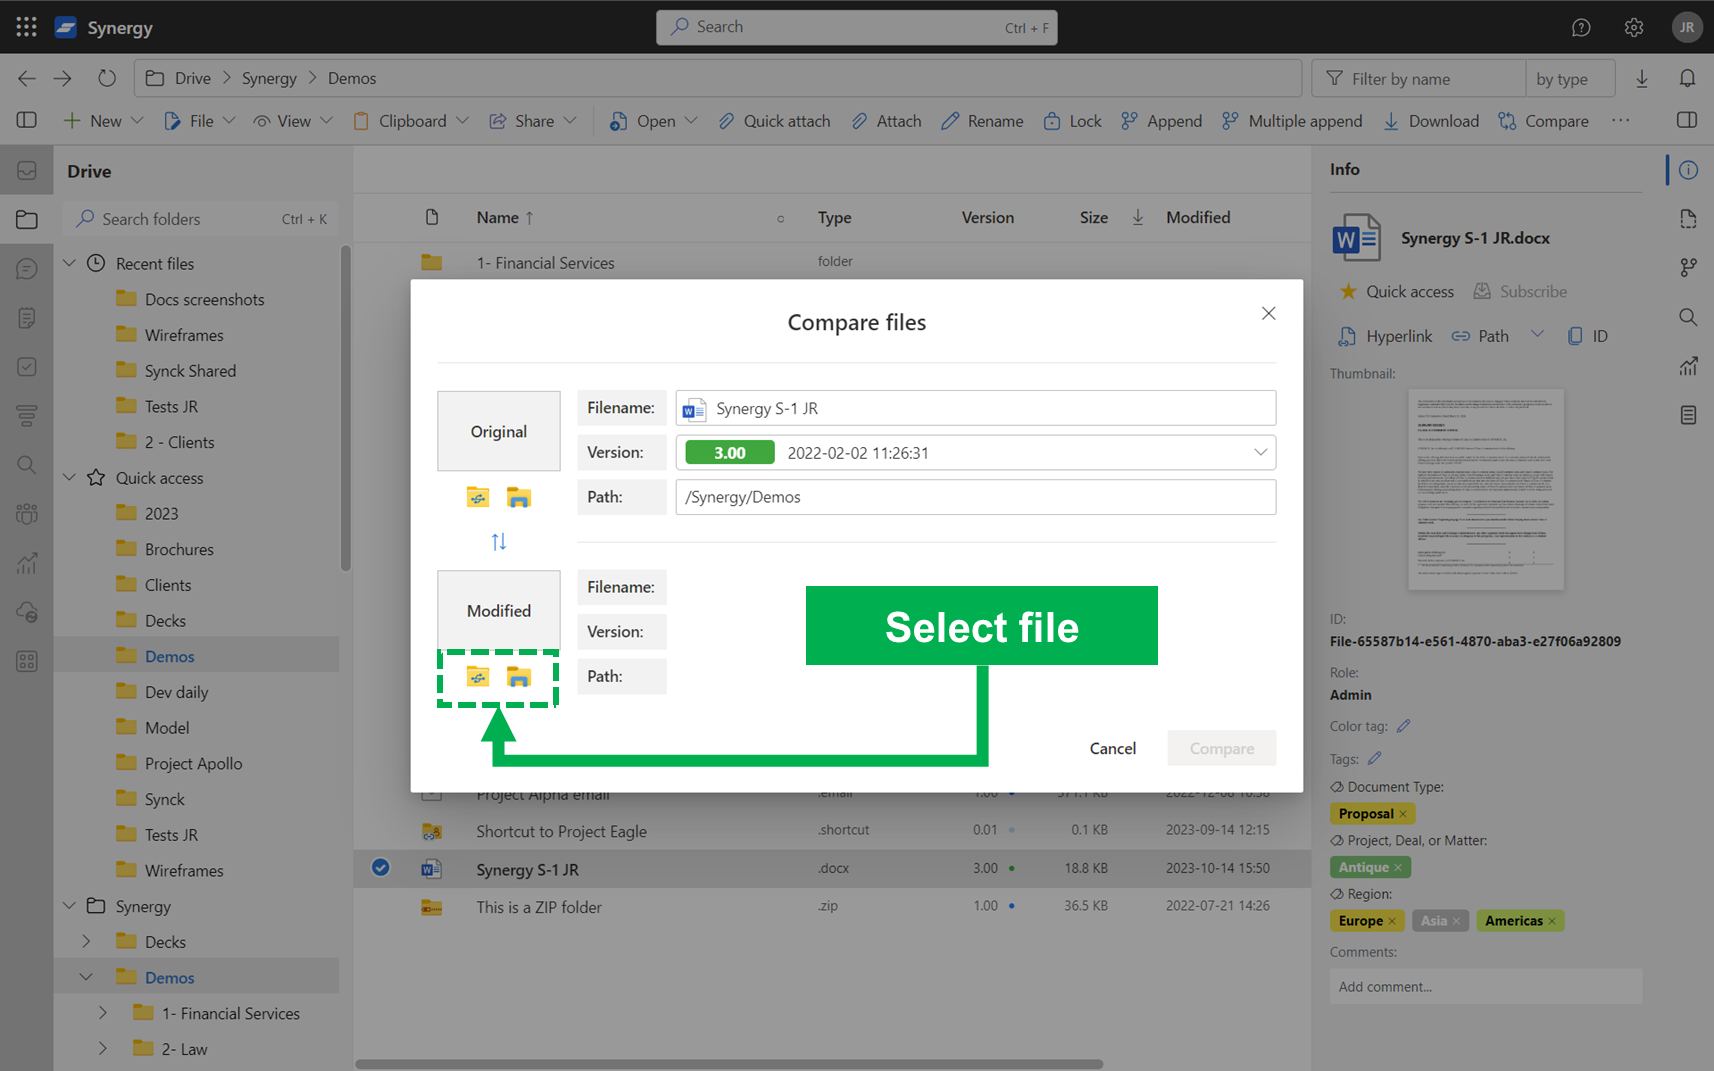This screenshot has width=1714, height=1071.
Task: Click Lock in the toolbar
Action: 1072,120
